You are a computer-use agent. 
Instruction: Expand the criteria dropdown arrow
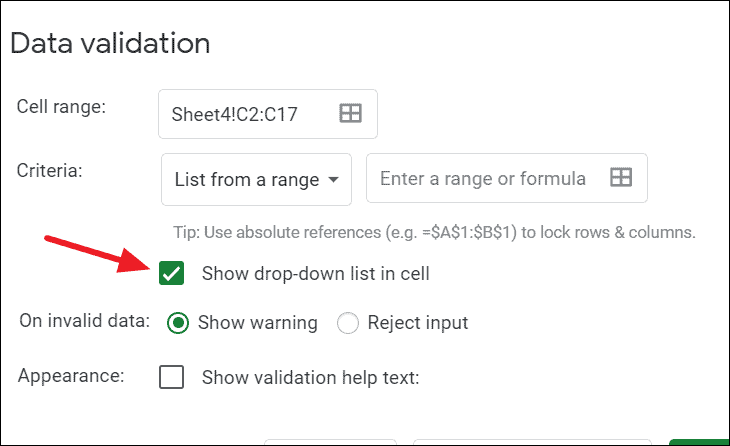pos(333,180)
